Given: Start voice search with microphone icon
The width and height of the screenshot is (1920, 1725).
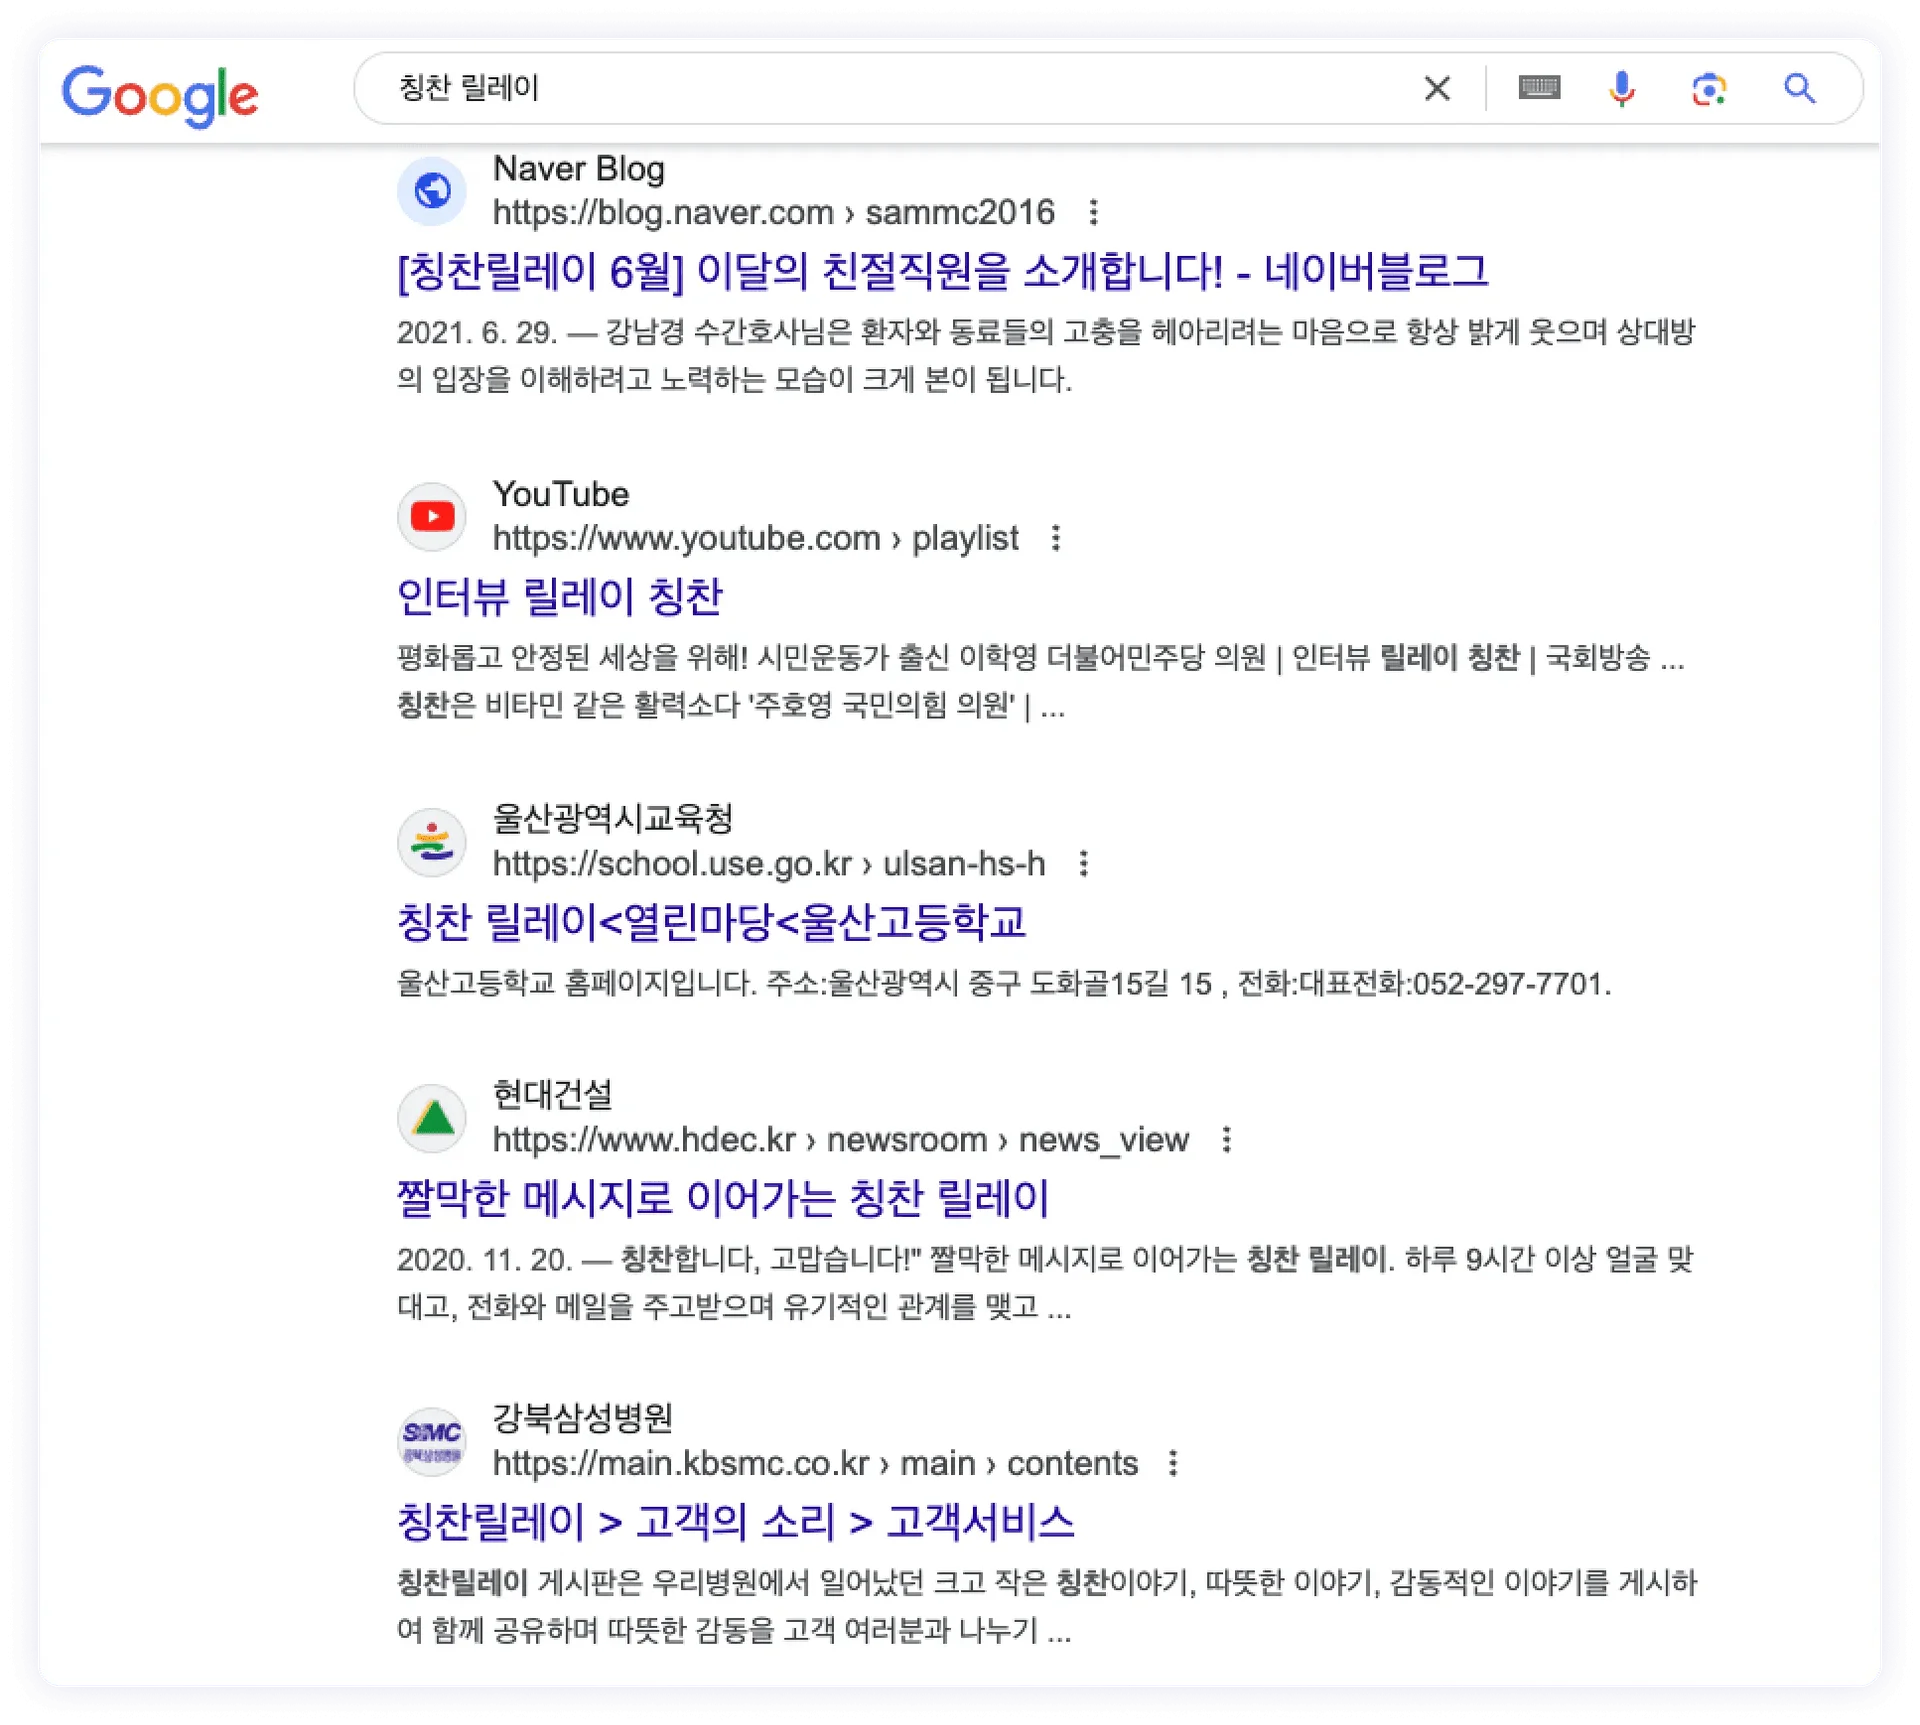Looking at the screenshot, I should point(1621,89).
